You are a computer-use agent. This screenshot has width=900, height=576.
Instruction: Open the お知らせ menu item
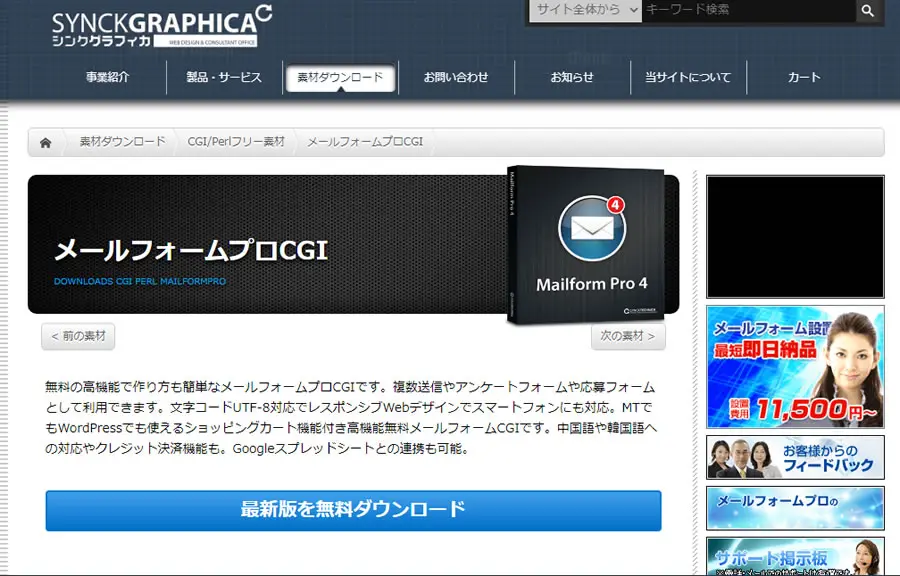pos(572,77)
